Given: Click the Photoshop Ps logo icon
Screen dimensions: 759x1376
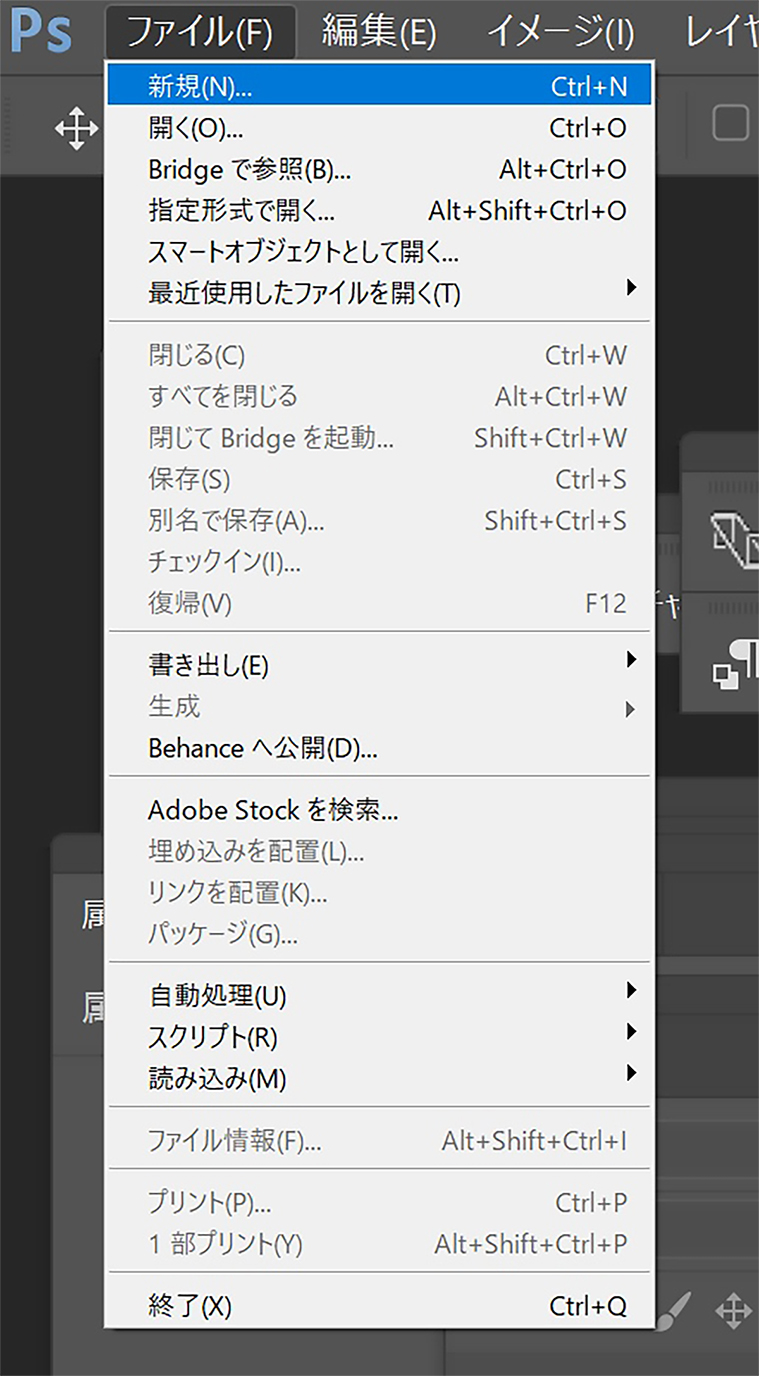Looking at the screenshot, I should [41, 32].
